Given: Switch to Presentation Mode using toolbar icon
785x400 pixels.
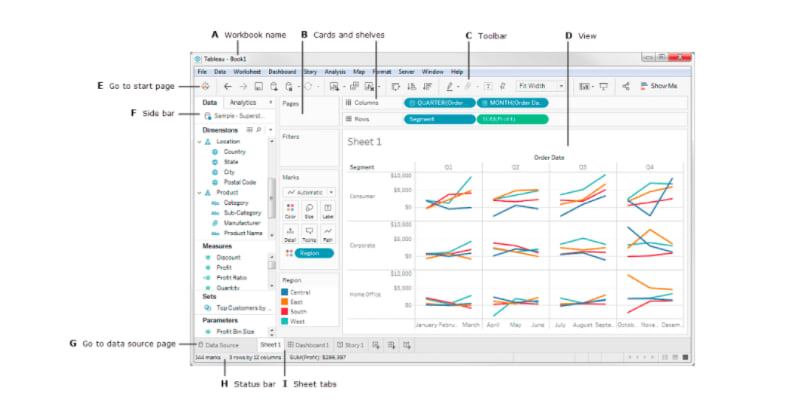Looking at the screenshot, I should click(604, 86).
